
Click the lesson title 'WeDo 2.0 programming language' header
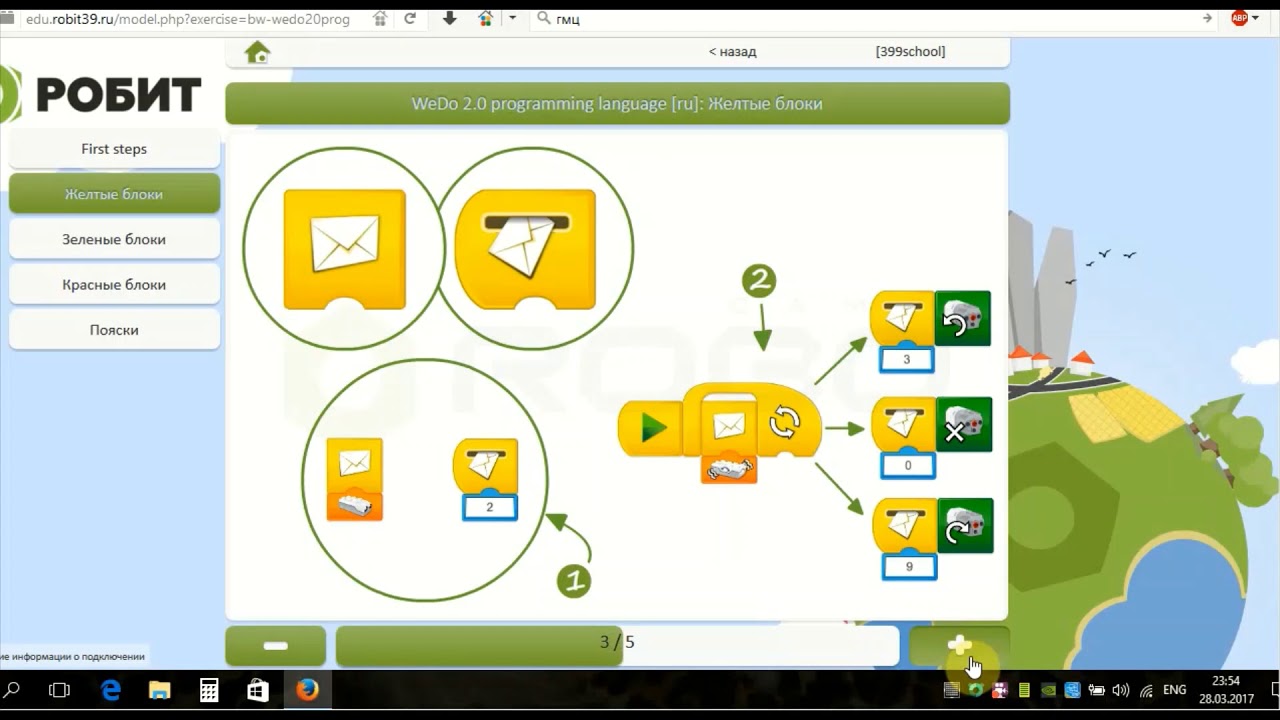(617, 104)
